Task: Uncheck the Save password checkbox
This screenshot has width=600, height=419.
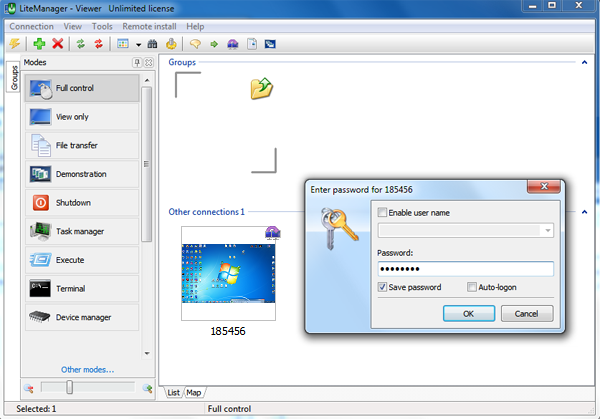Action: 382,287
